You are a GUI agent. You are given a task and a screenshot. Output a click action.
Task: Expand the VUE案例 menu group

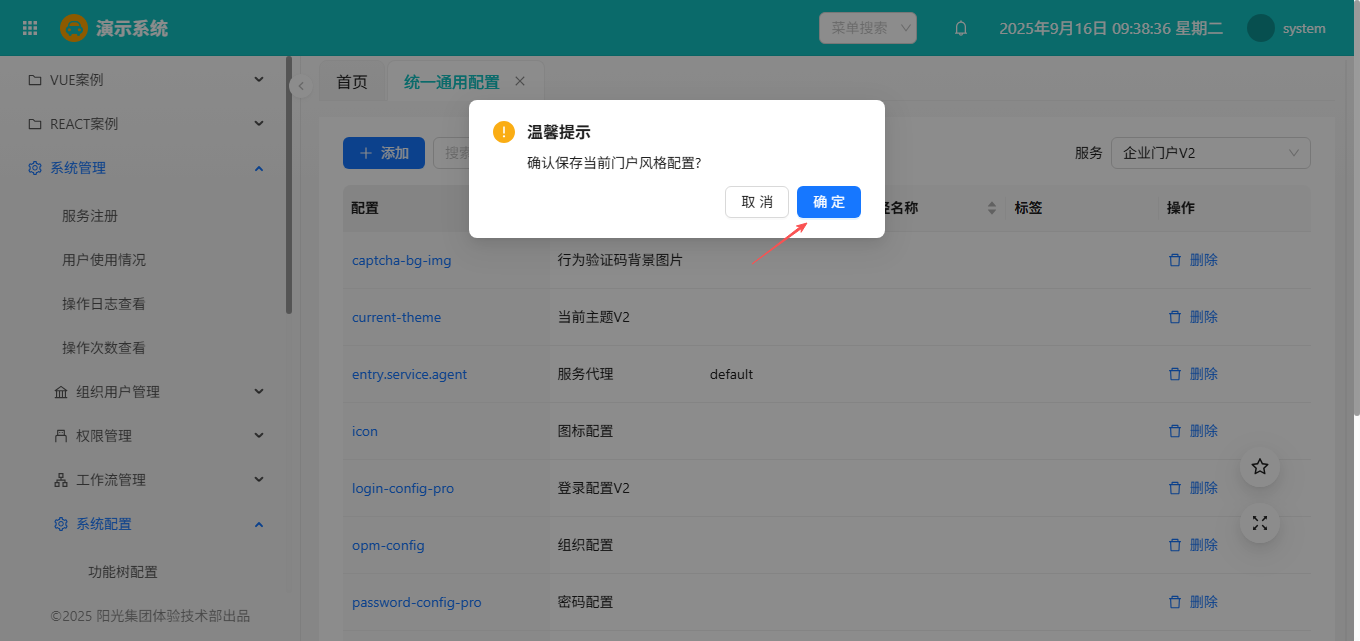coord(146,80)
